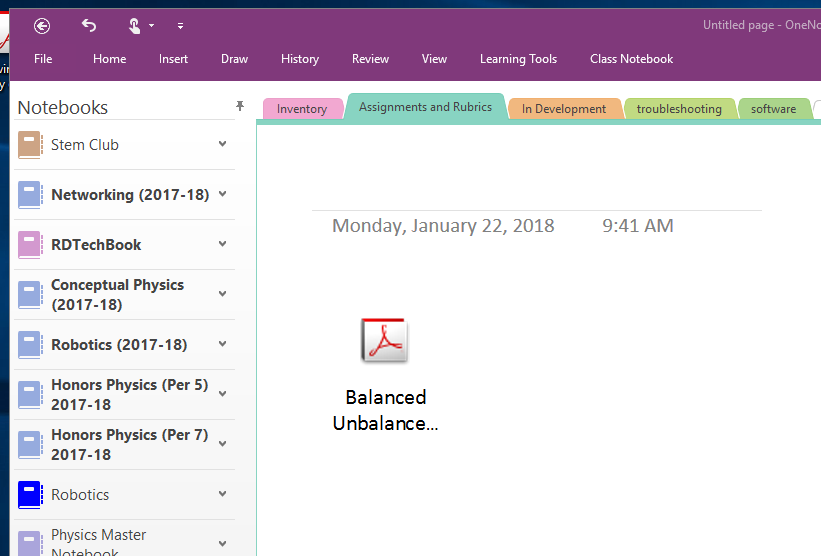
Task: Open Customize Quick Access Toolbar menu
Action: tap(180, 26)
